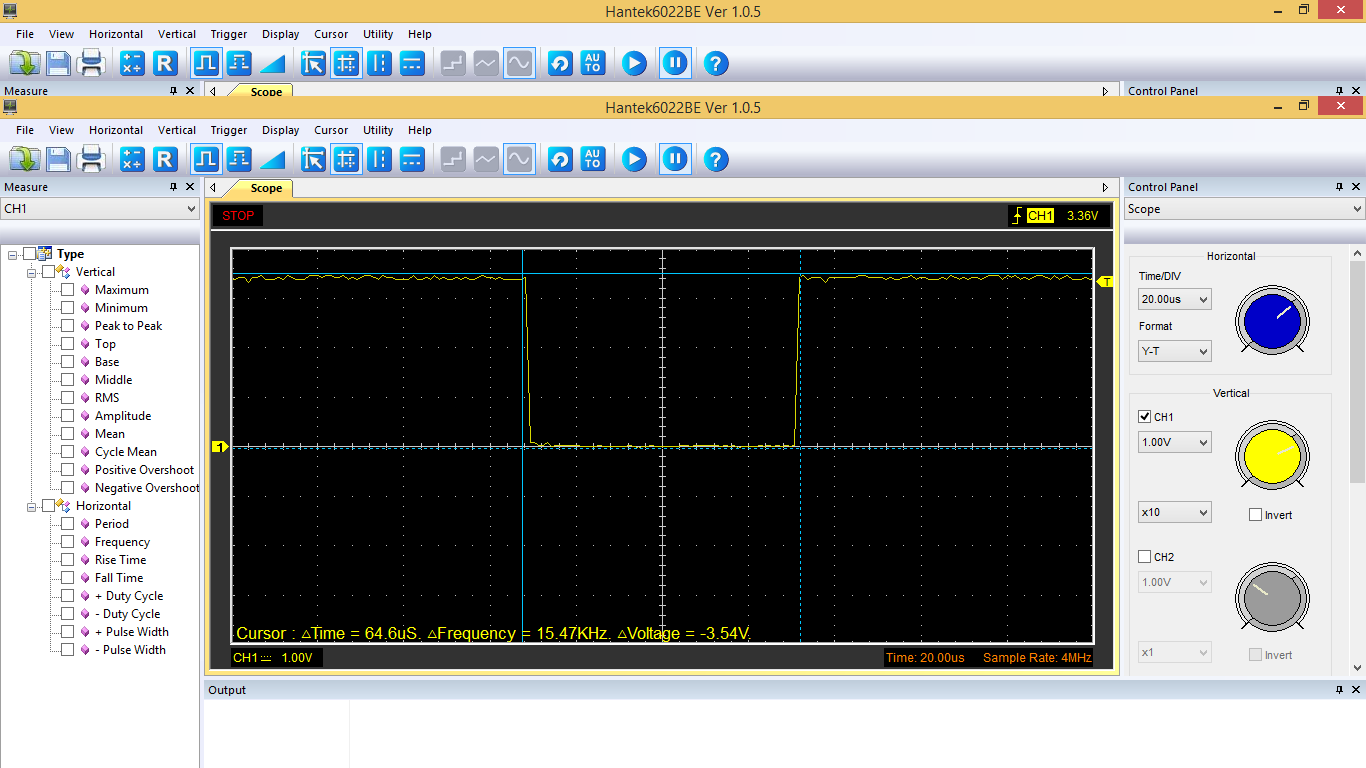Open the Scope dropdown in the Control Panel

tap(1244, 209)
